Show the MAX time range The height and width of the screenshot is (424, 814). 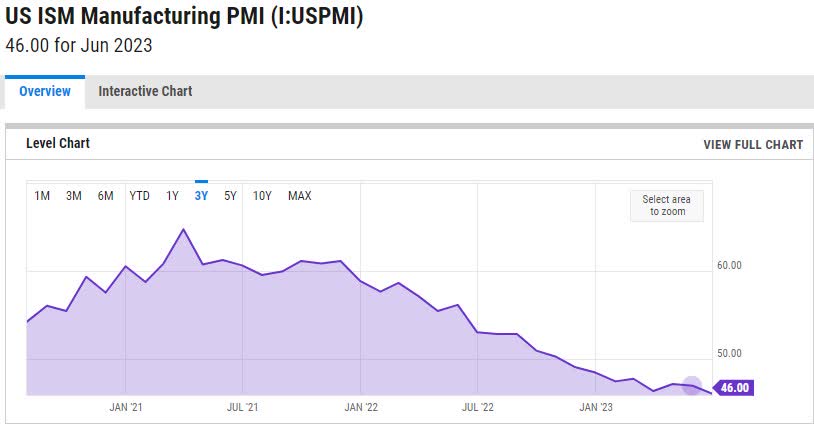[299, 196]
